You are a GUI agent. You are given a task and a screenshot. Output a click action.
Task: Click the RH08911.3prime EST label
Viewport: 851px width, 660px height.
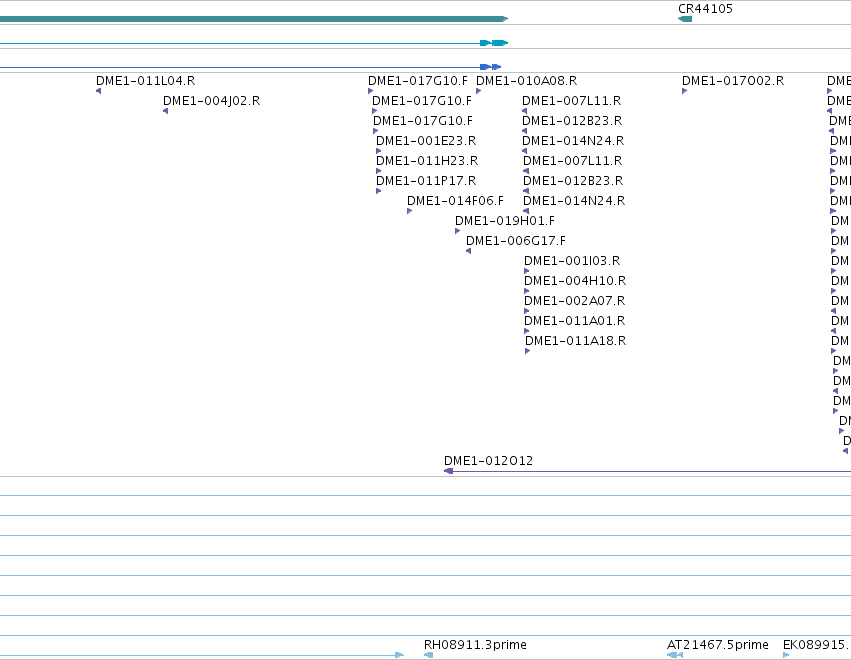(475, 645)
